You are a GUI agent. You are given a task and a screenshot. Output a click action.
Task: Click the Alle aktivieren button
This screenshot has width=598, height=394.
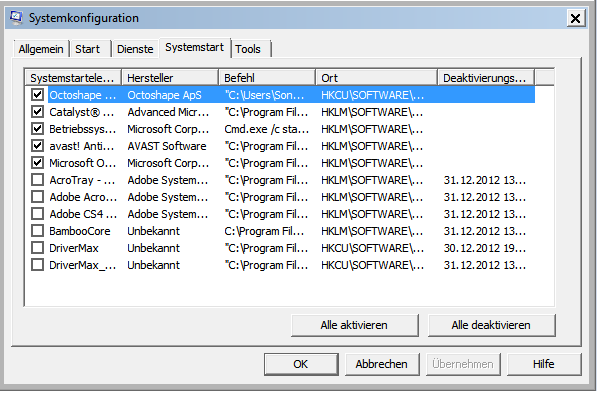(354, 325)
